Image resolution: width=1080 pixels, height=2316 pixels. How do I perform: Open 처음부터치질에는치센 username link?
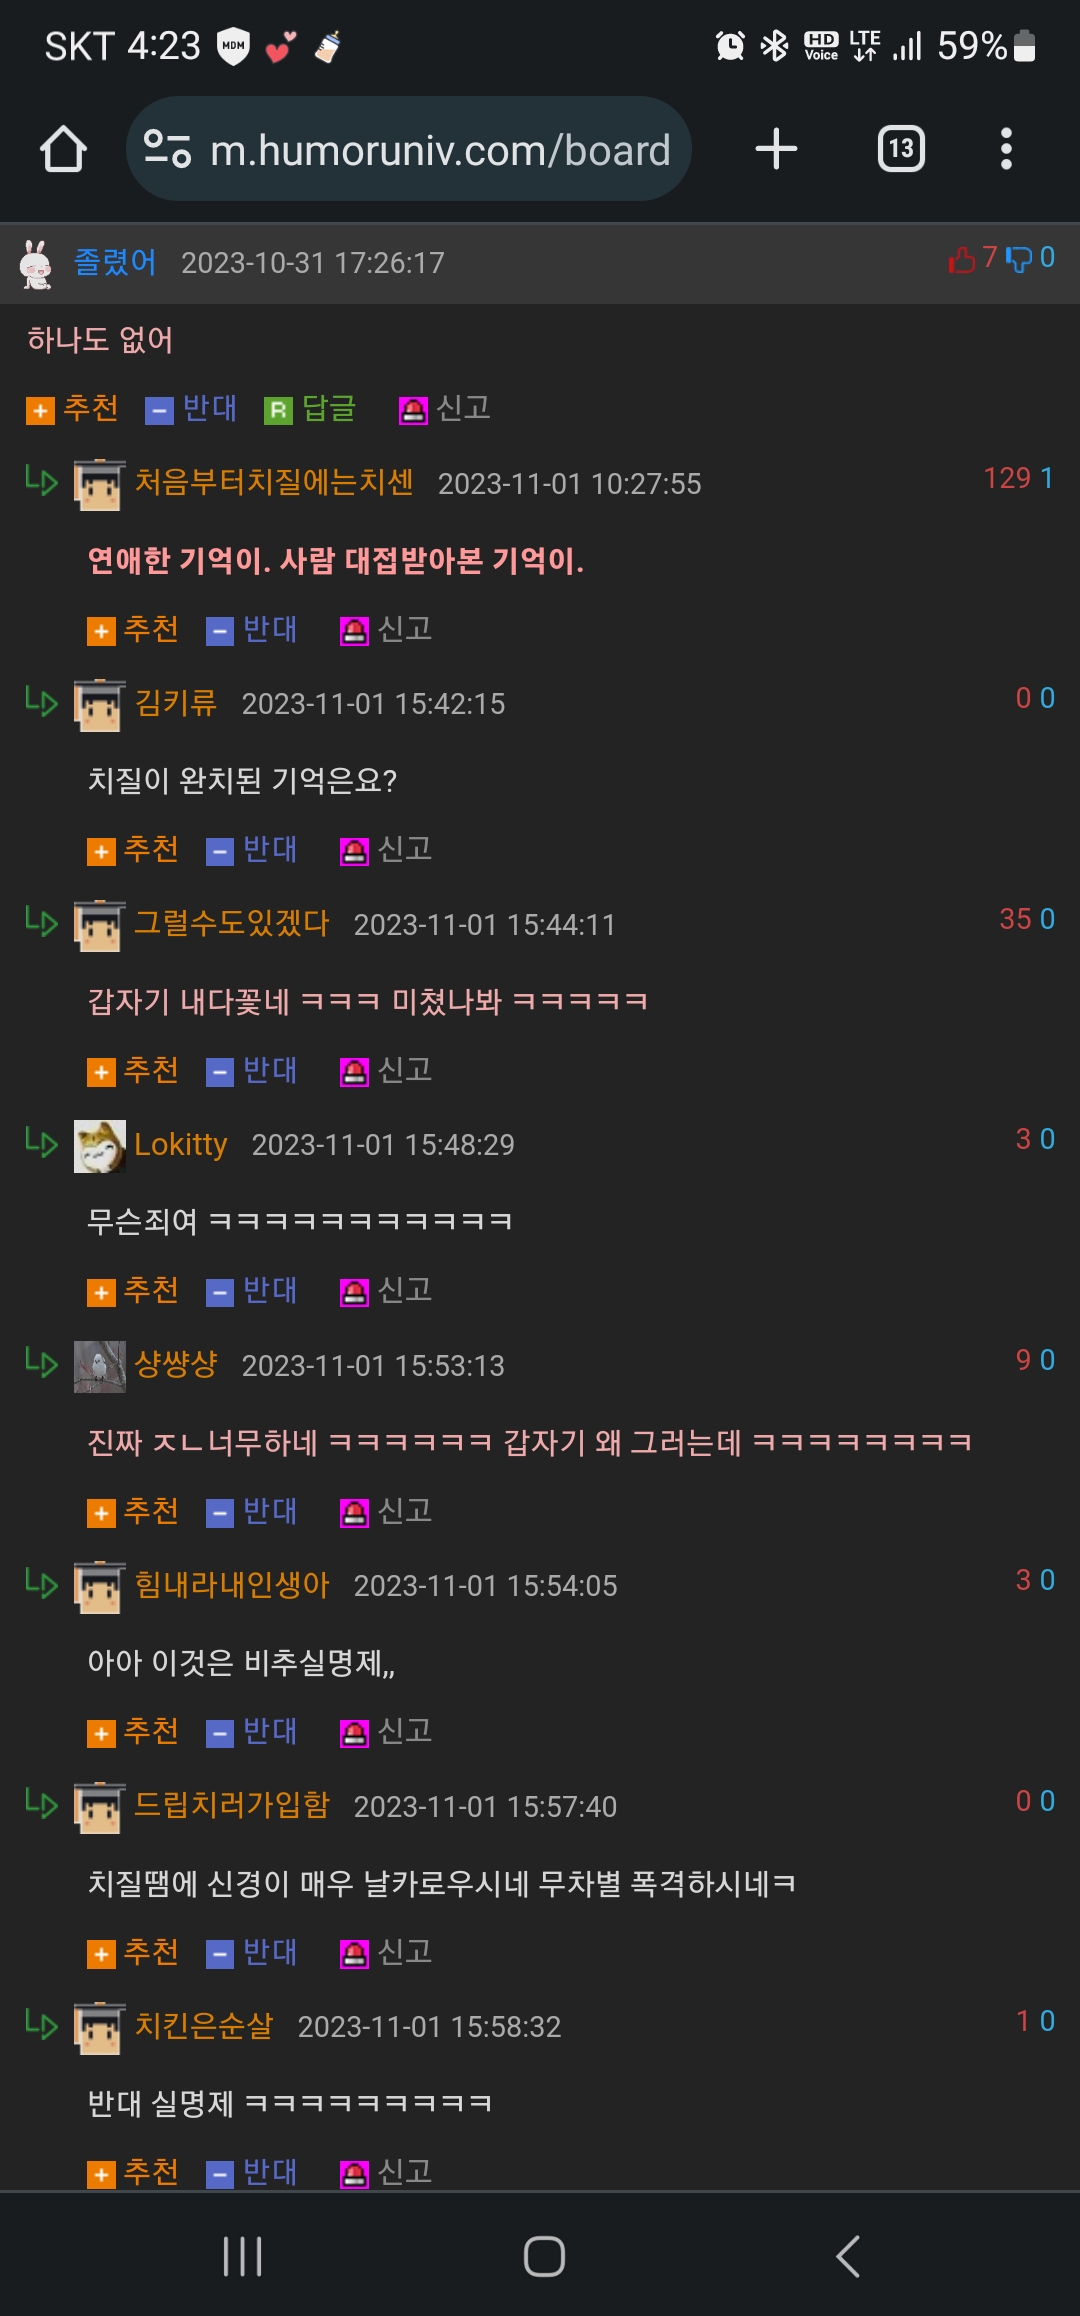(274, 483)
